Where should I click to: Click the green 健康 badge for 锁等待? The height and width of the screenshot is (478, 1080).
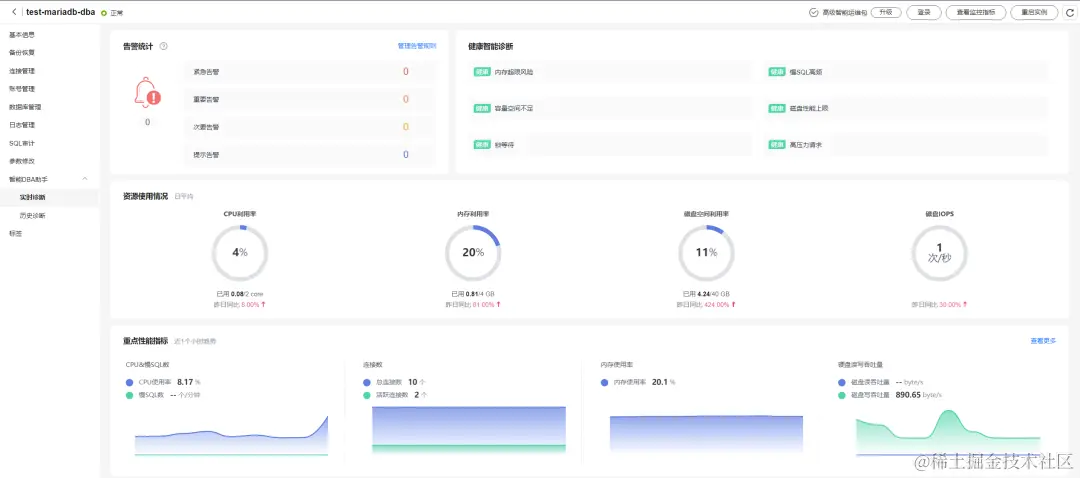point(482,145)
